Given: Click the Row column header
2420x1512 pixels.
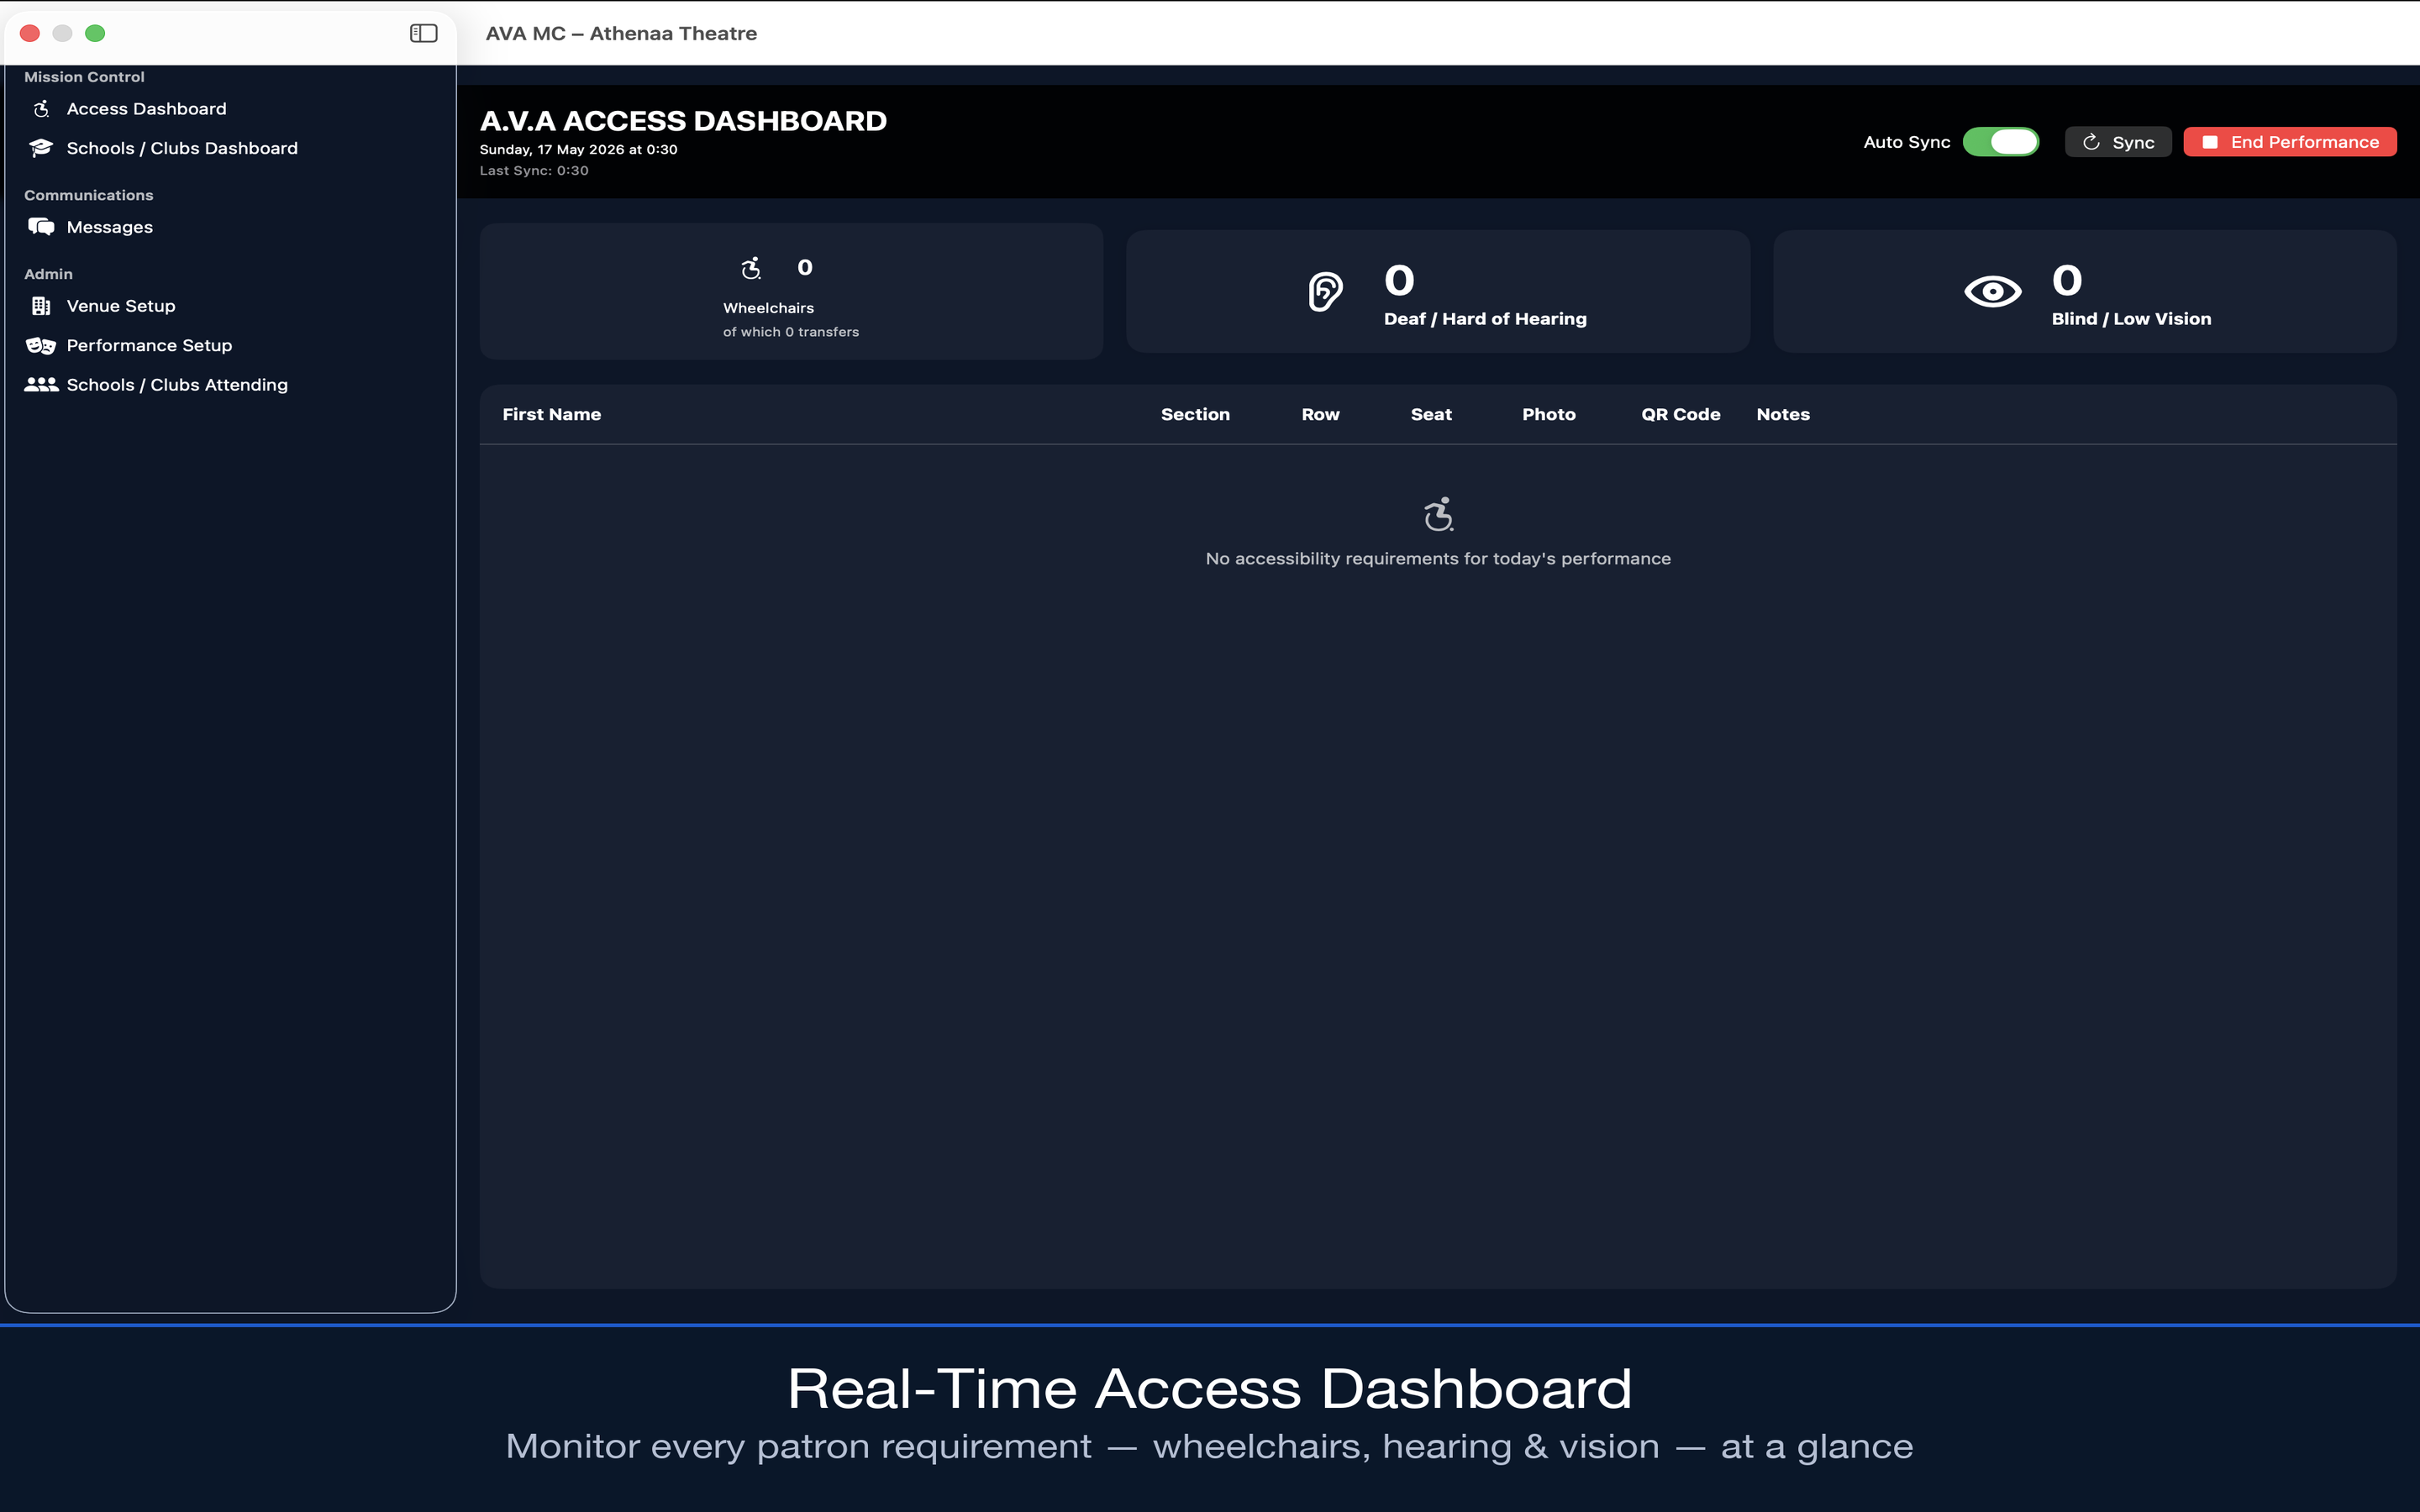Looking at the screenshot, I should pyautogui.click(x=1320, y=414).
